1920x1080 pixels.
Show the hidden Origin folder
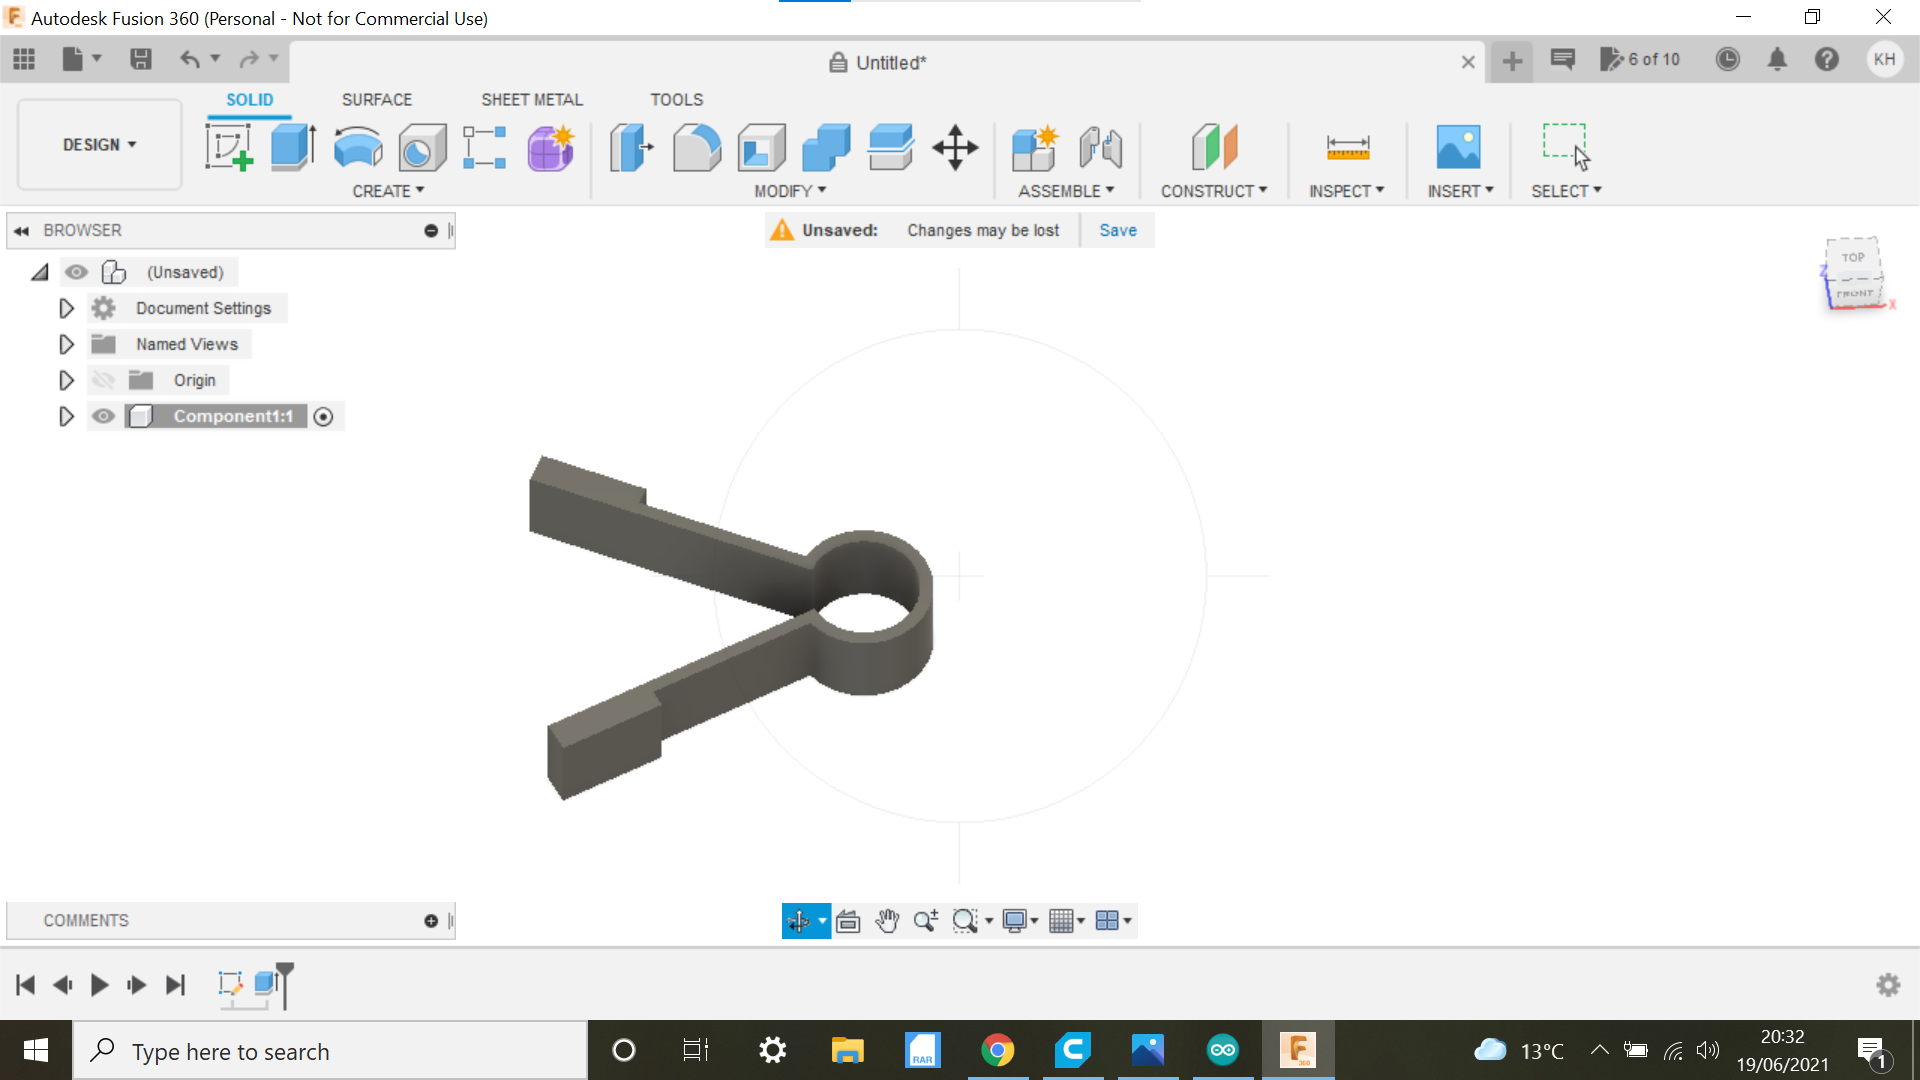pyautogui.click(x=103, y=380)
